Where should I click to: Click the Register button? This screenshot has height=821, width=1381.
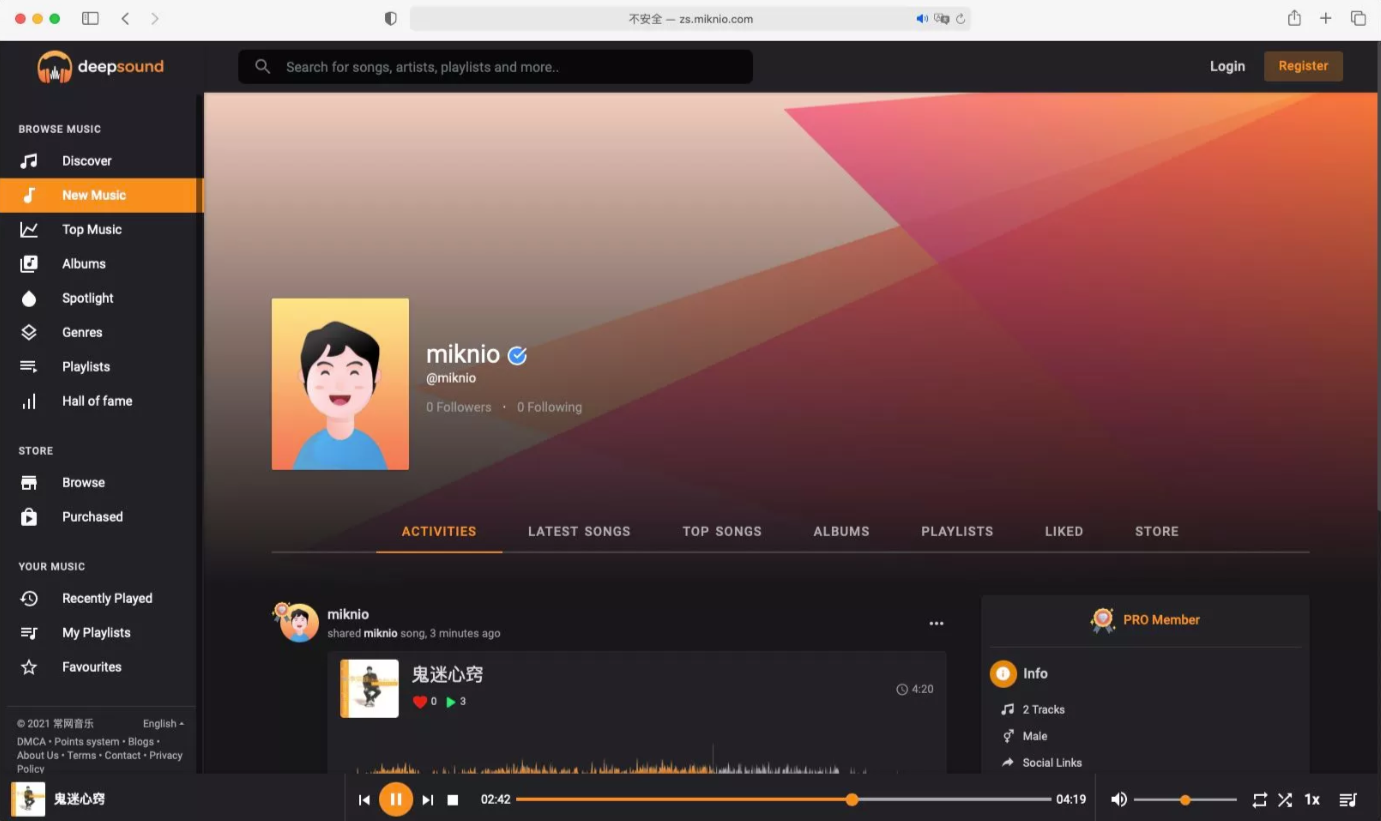point(1303,66)
